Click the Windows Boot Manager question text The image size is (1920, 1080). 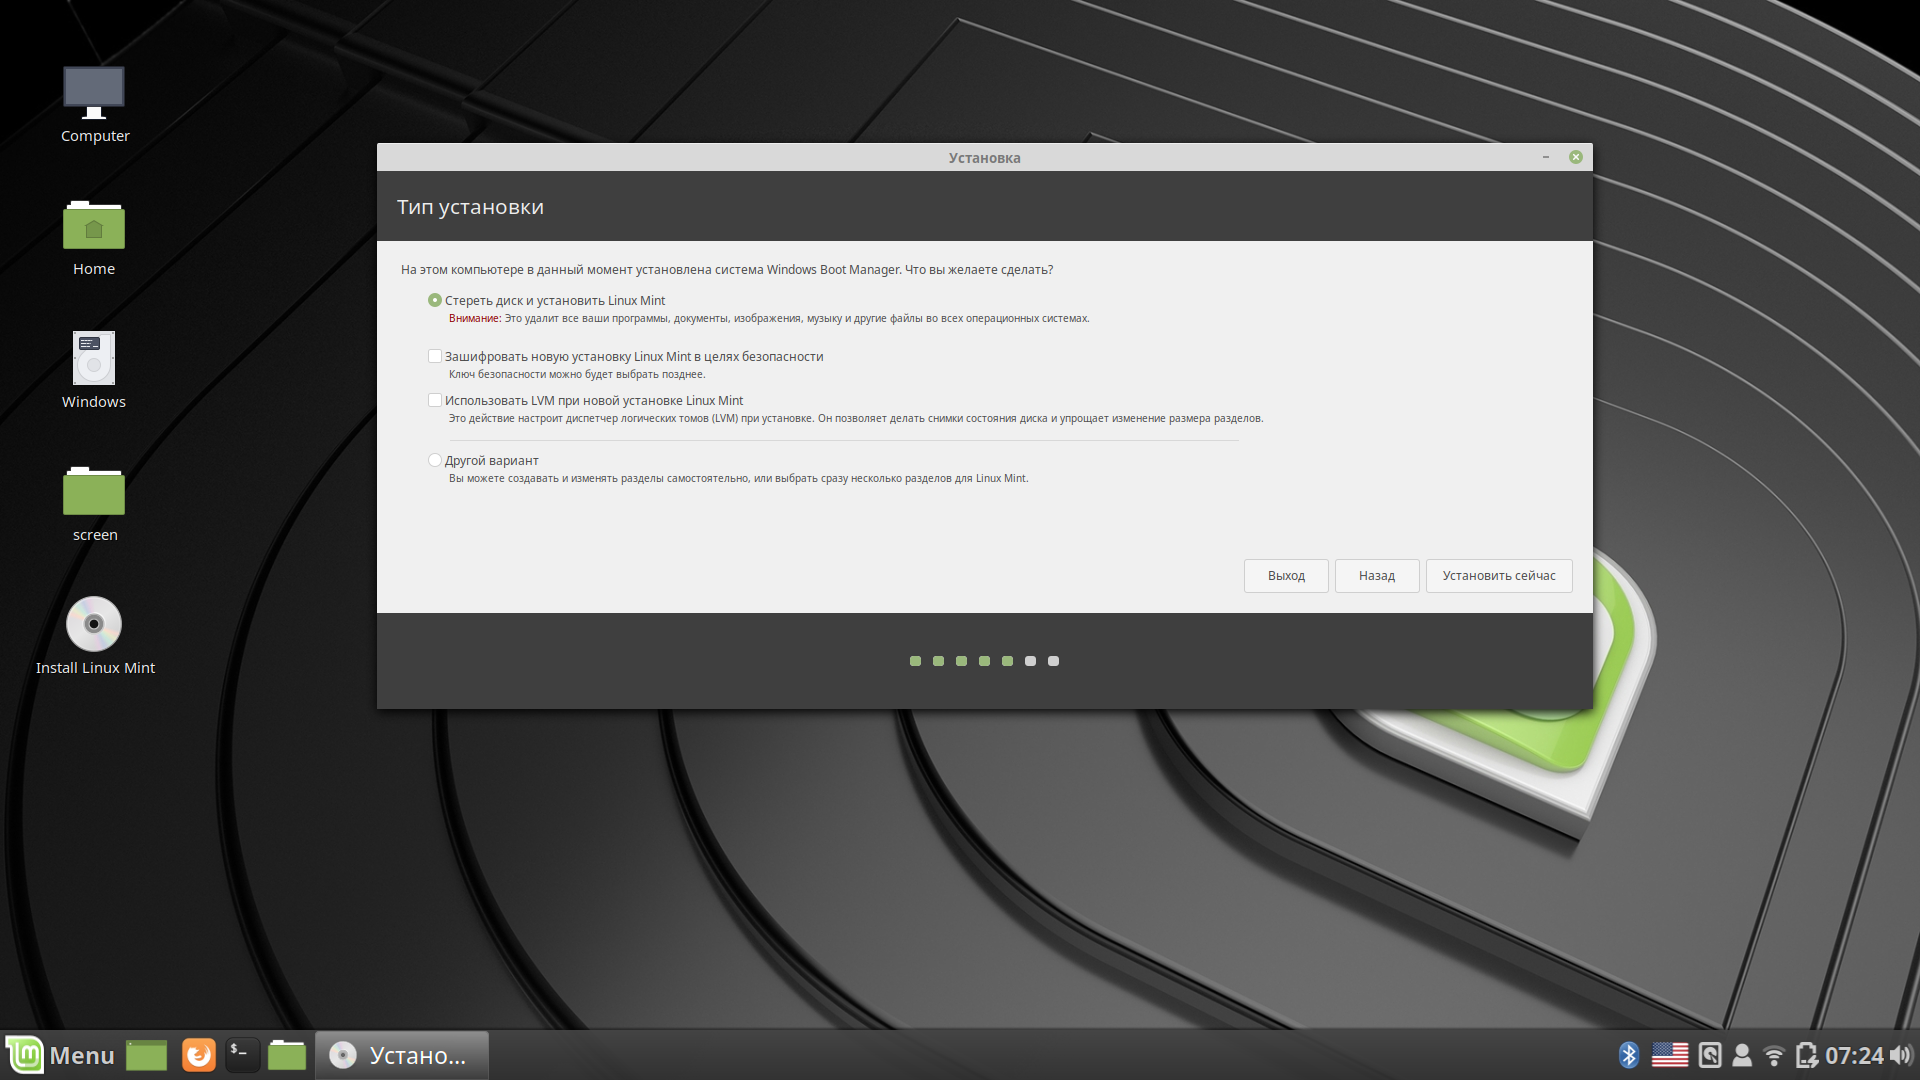coord(727,270)
